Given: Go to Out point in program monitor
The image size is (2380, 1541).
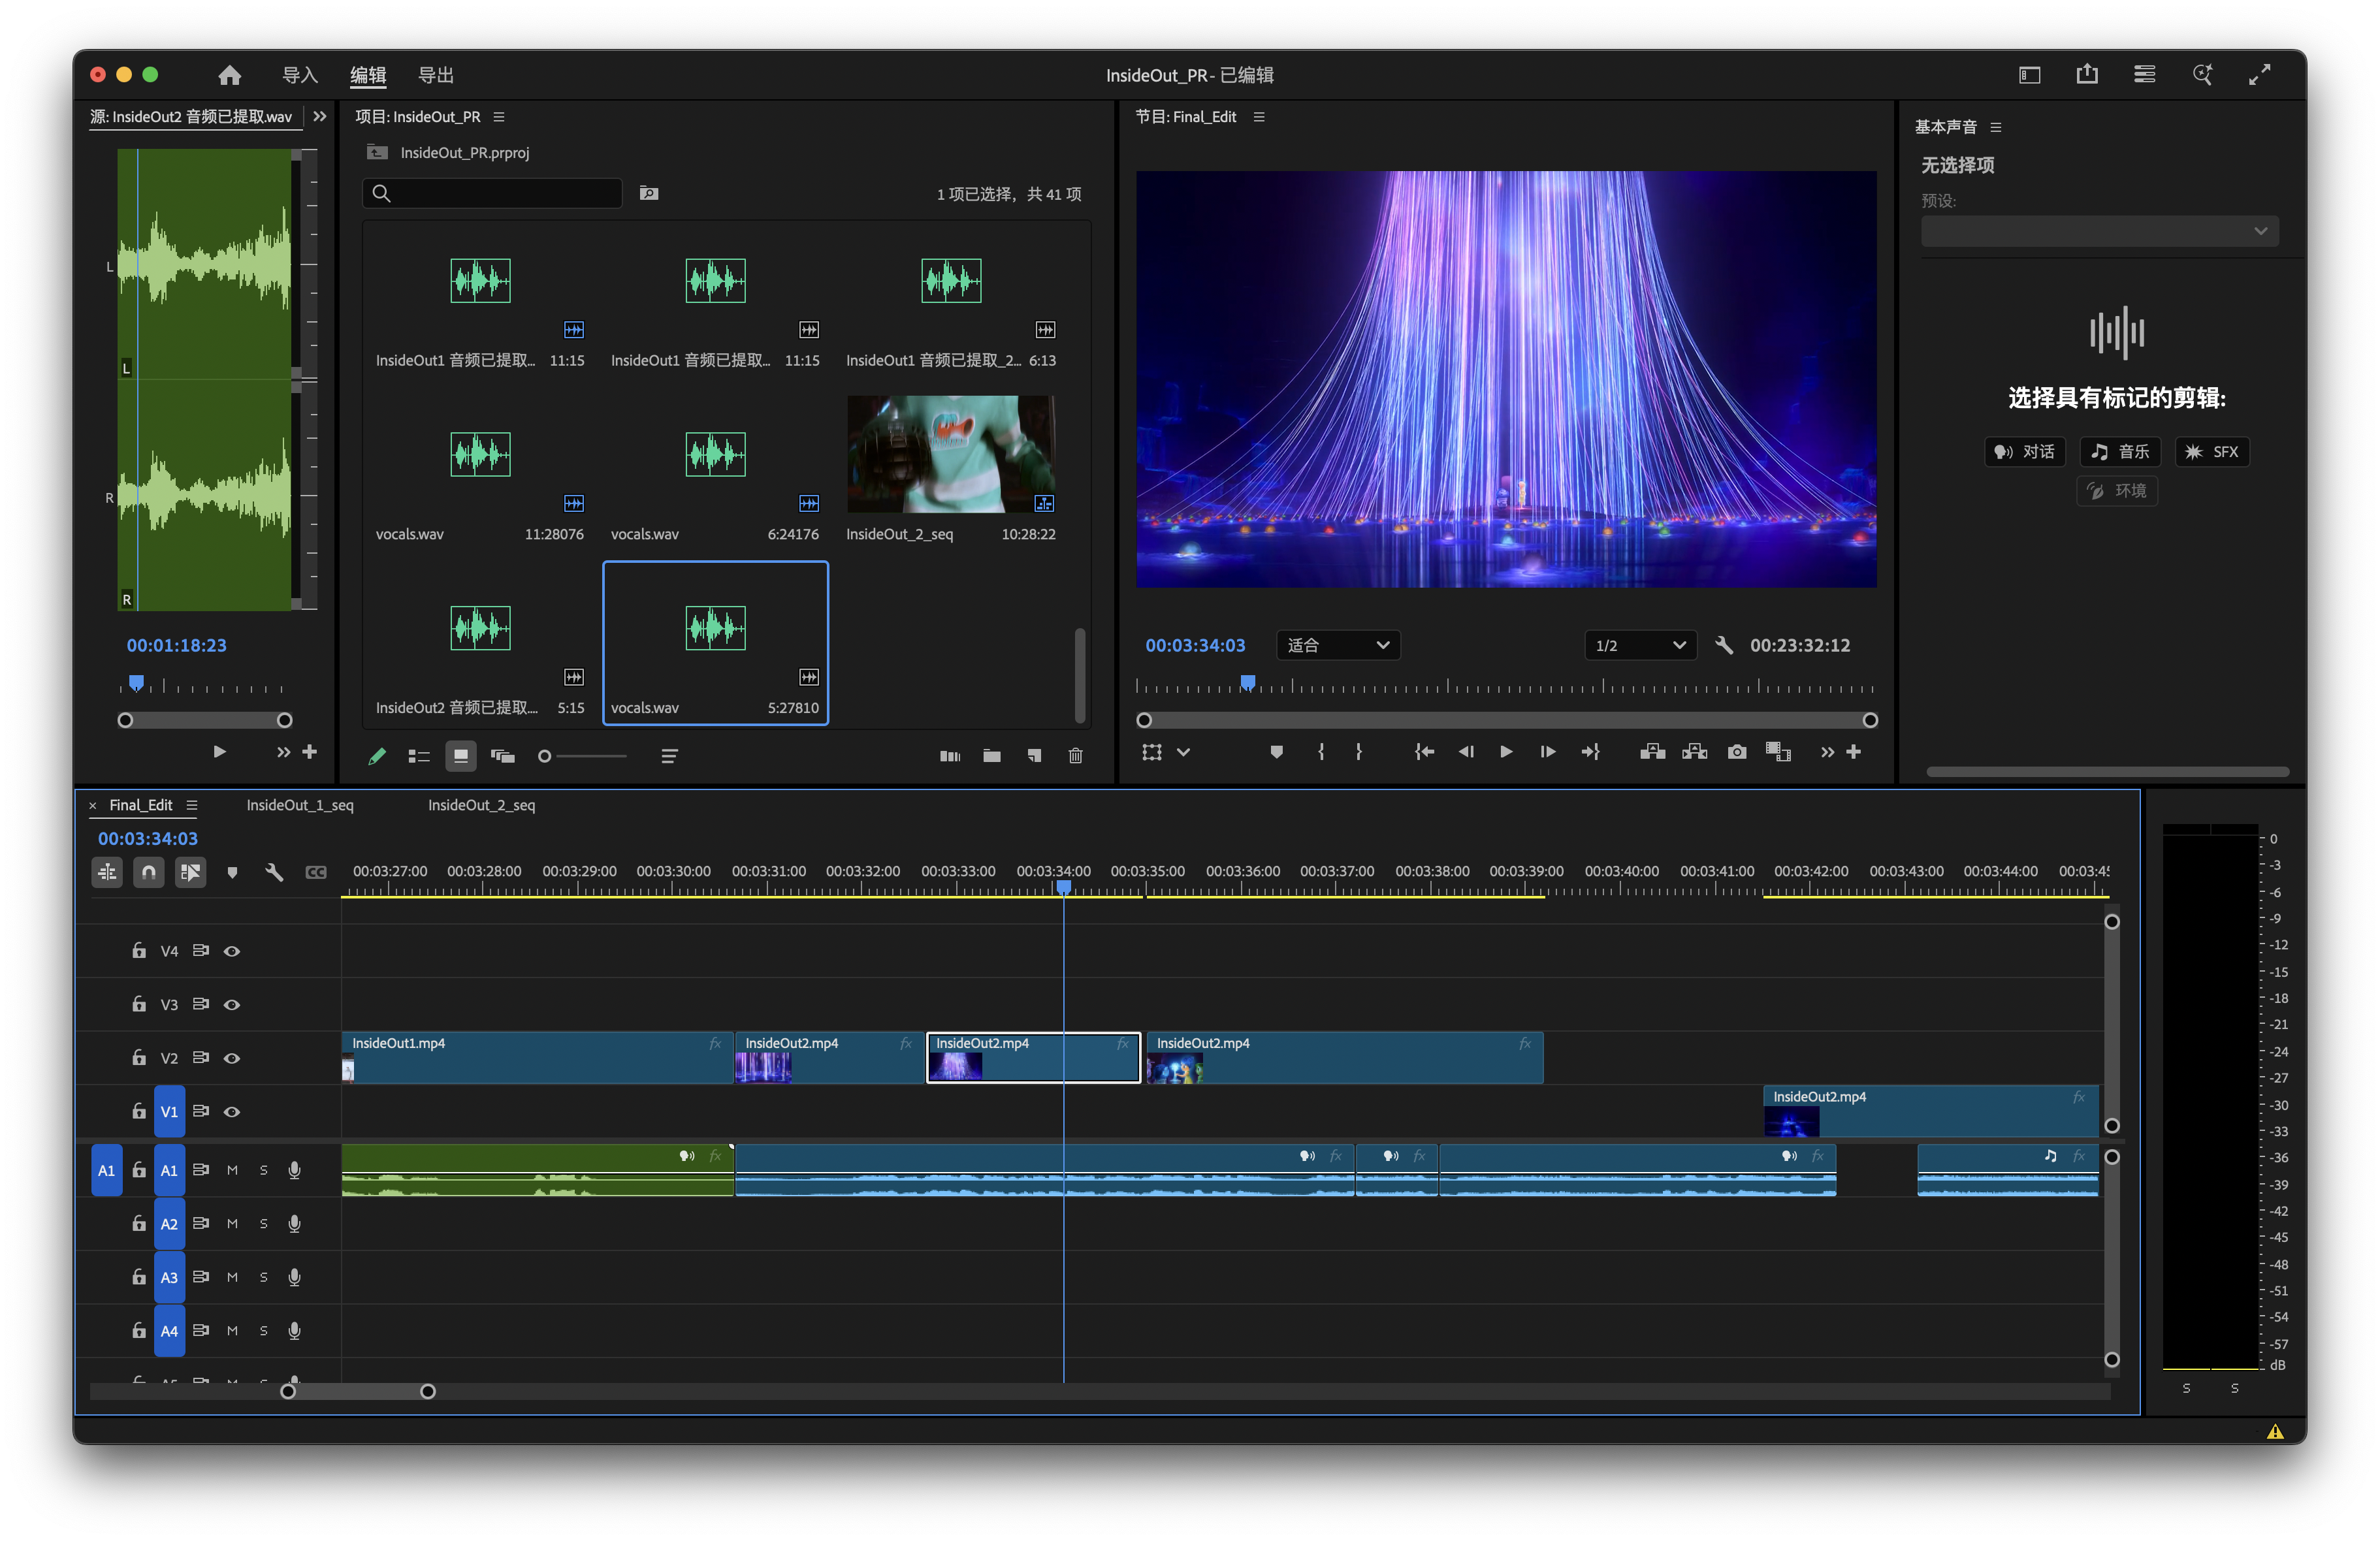Looking at the screenshot, I should coord(1590,752).
